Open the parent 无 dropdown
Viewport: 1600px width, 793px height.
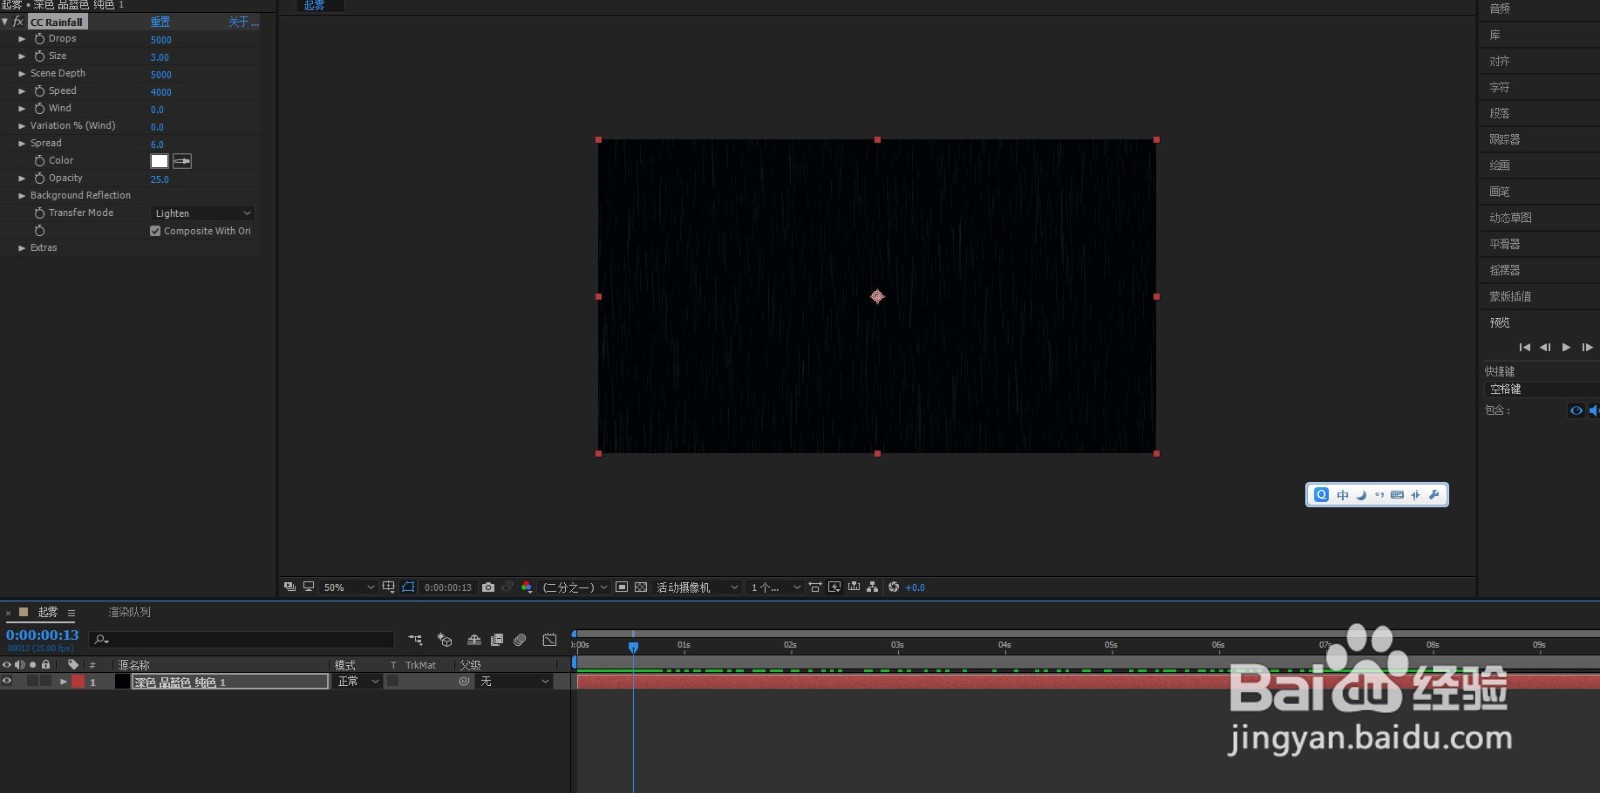(x=515, y=681)
